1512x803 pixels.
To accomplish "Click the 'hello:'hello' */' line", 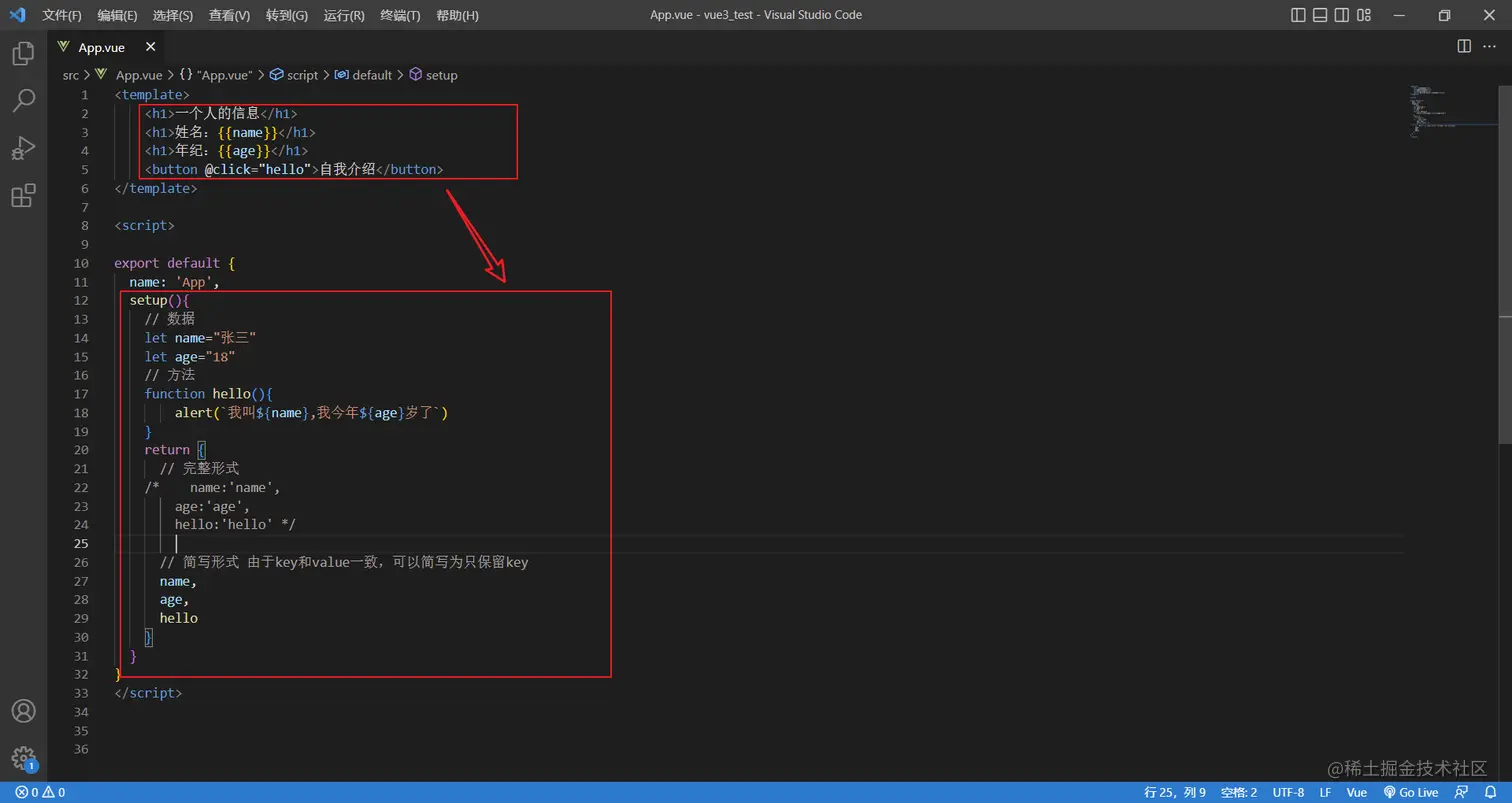I will (235, 524).
